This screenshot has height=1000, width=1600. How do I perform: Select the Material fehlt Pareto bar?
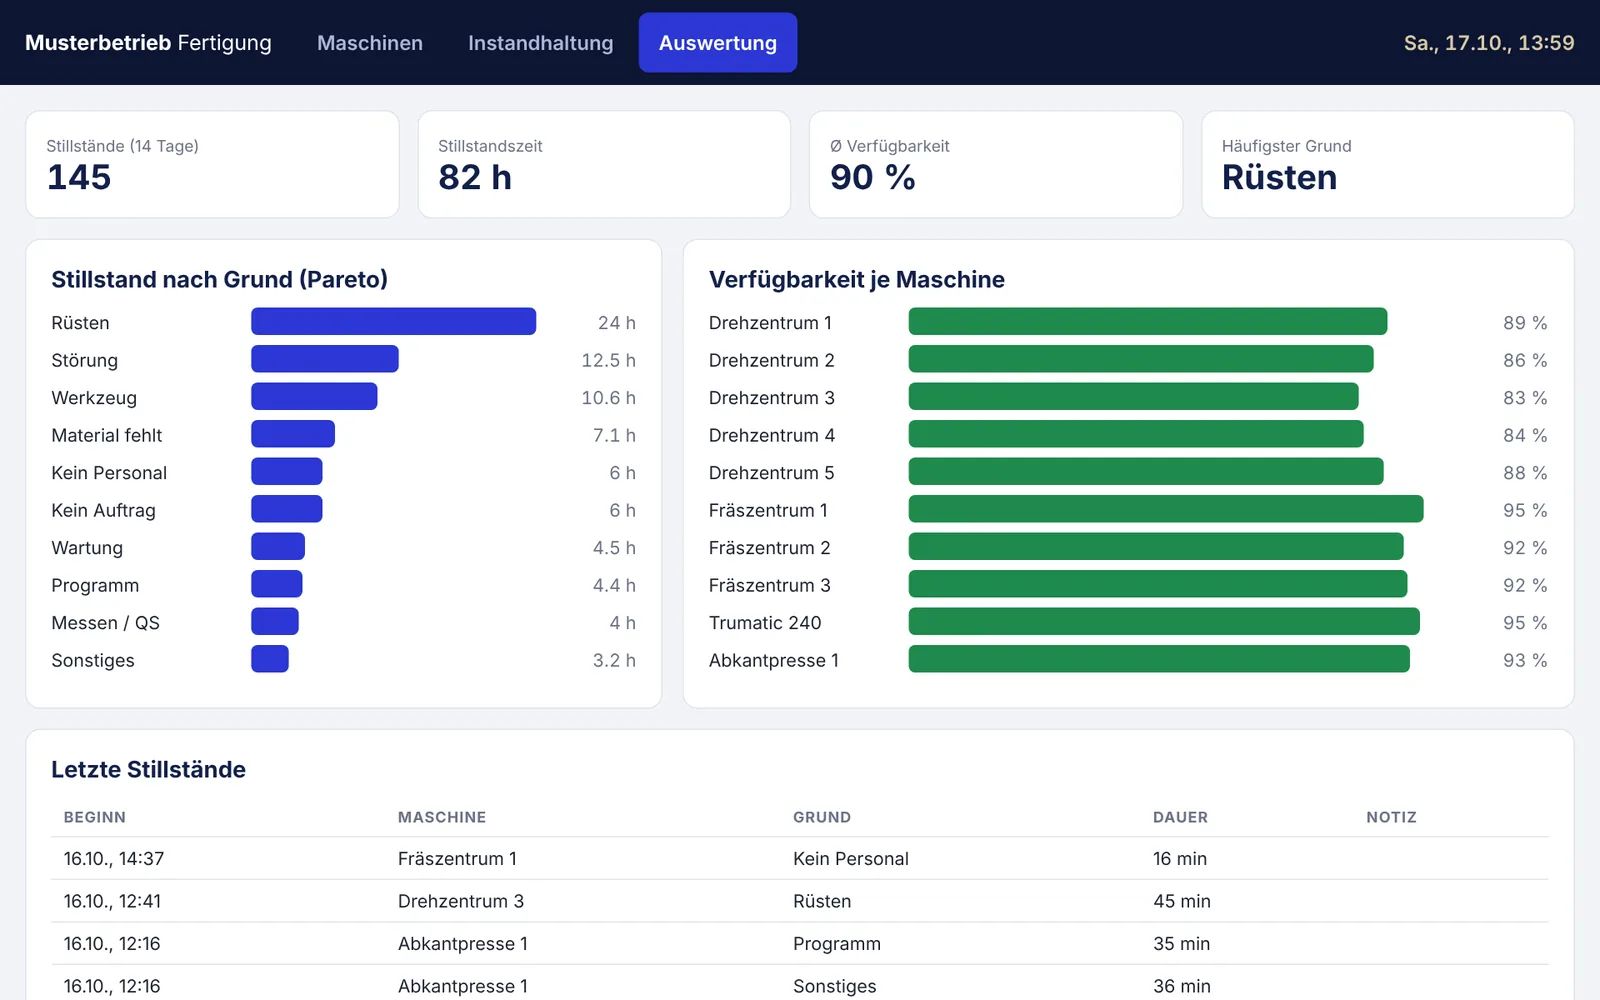(293, 434)
